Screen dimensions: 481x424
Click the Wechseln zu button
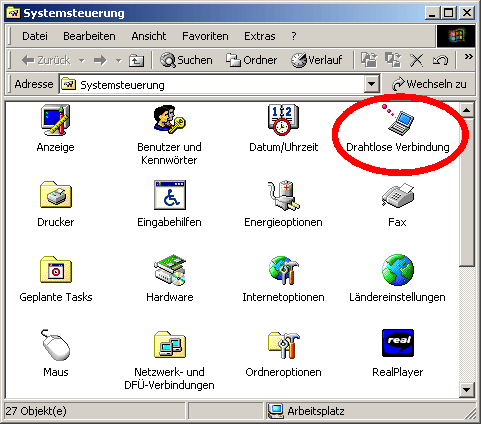[x=429, y=84]
